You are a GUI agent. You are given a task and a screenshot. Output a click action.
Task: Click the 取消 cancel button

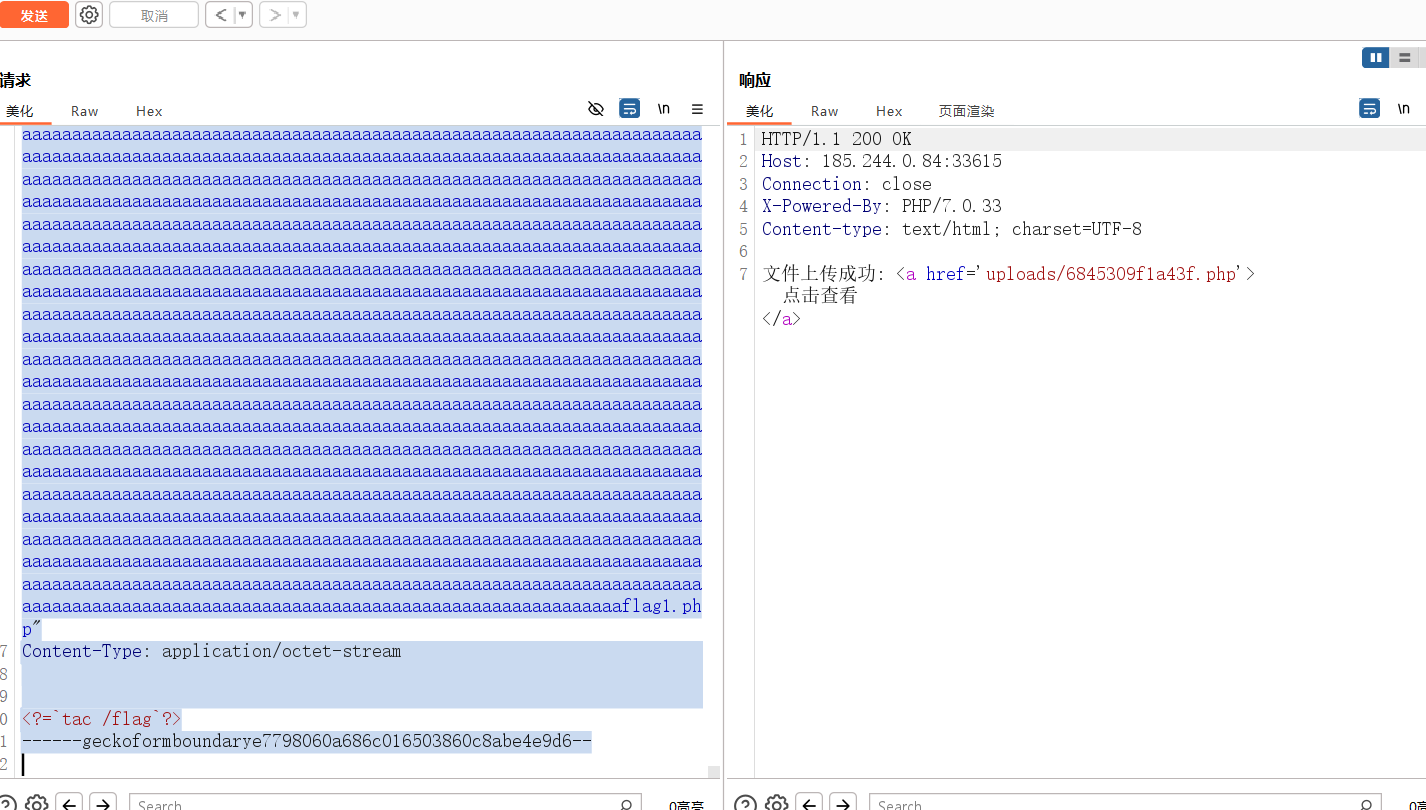[x=154, y=15]
